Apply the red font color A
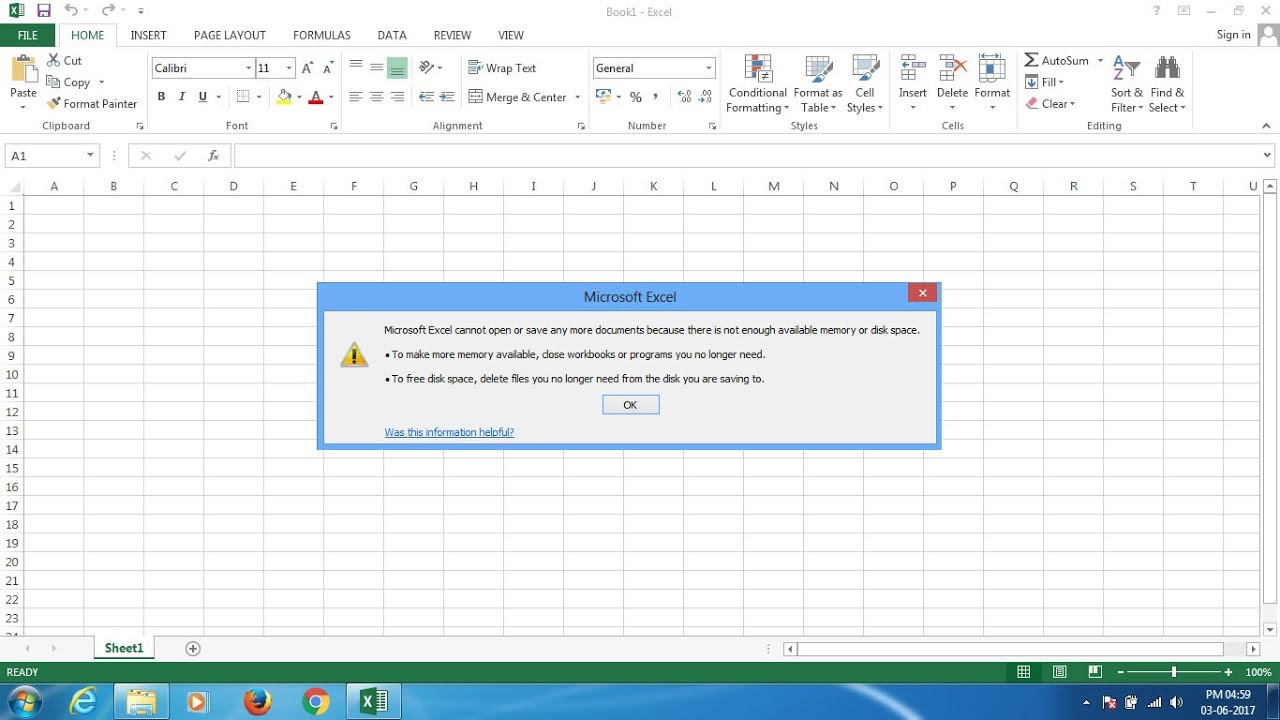1280x720 pixels. (x=316, y=97)
